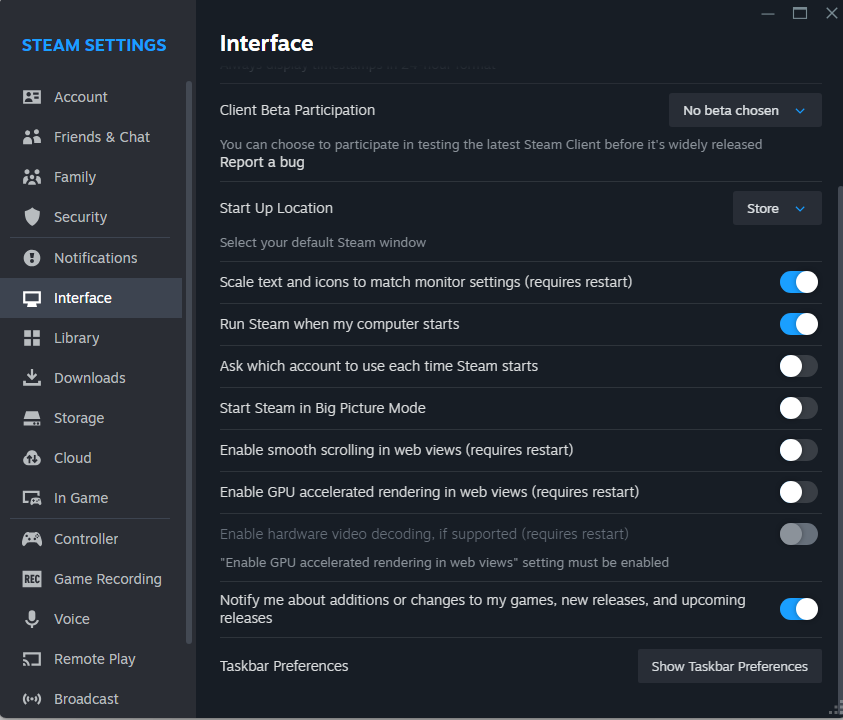This screenshot has height=720, width=843.
Task: Click the Voice microphone icon
Action: [x=32, y=619]
